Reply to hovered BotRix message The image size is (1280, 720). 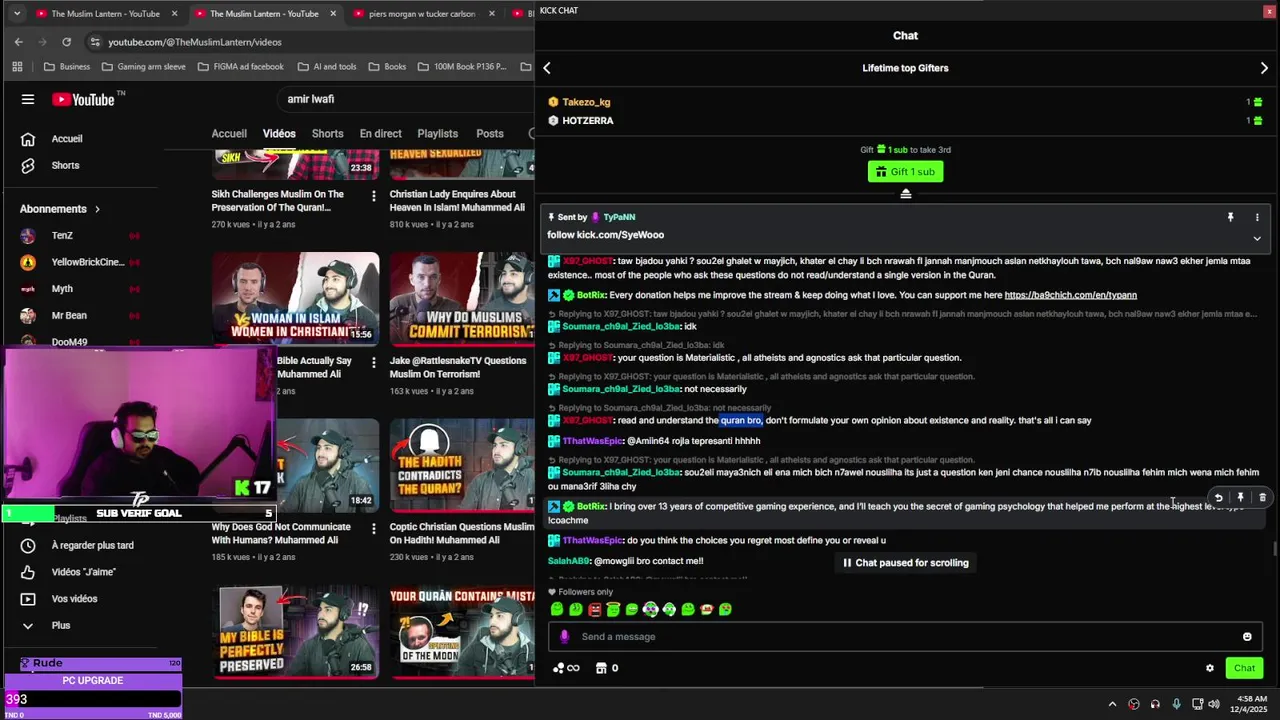[x=1218, y=497]
